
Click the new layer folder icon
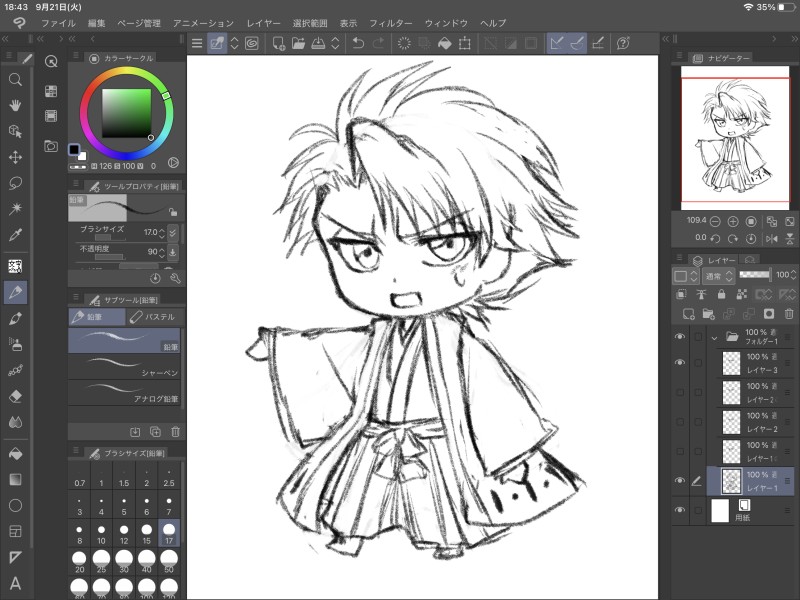pos(708,314)
